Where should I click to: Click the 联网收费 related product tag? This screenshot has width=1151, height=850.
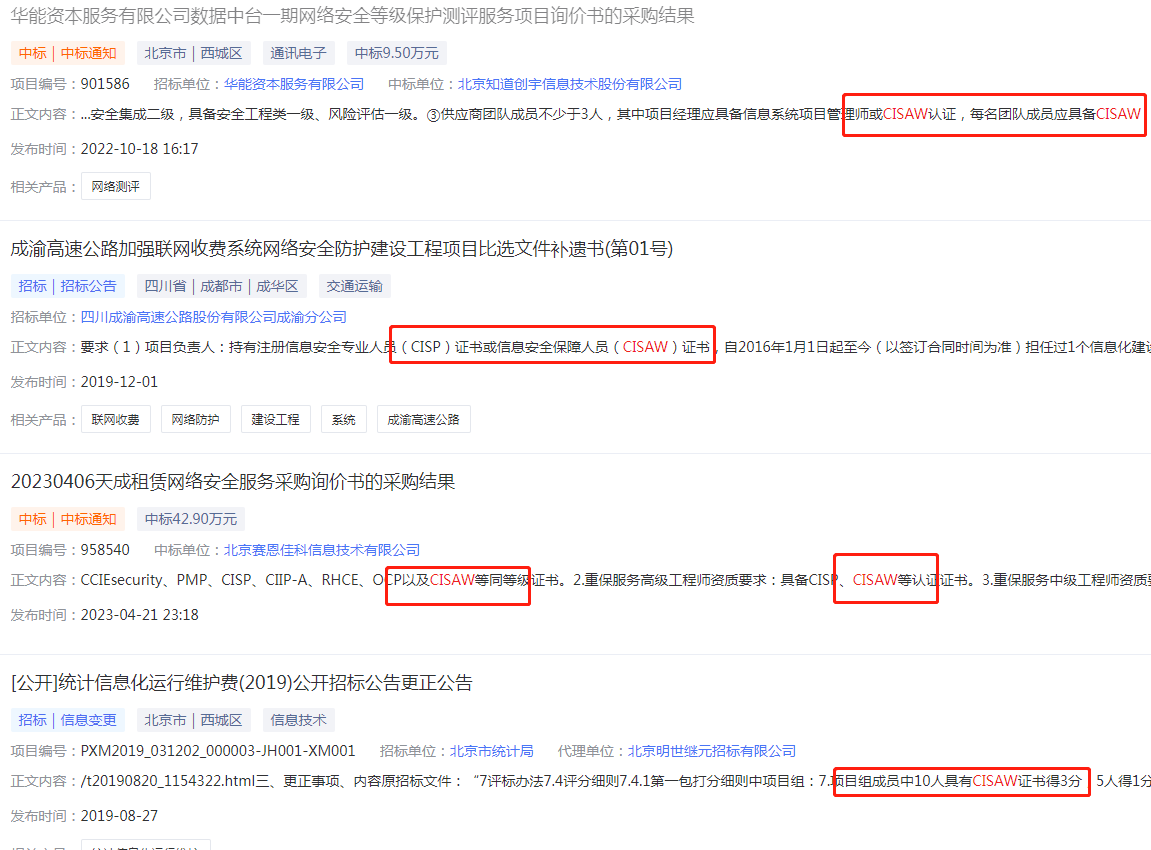click(116, 419)
